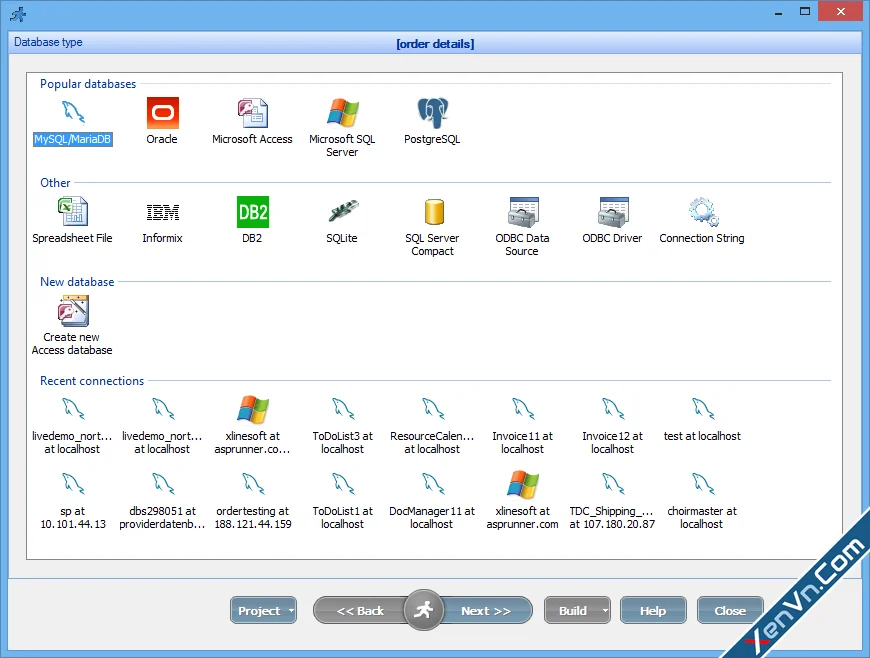Open recent TDC_Shipping_… at 107.180.20.87 connection
The width and height of the screenshot is (870, 658).
(612, 499)
